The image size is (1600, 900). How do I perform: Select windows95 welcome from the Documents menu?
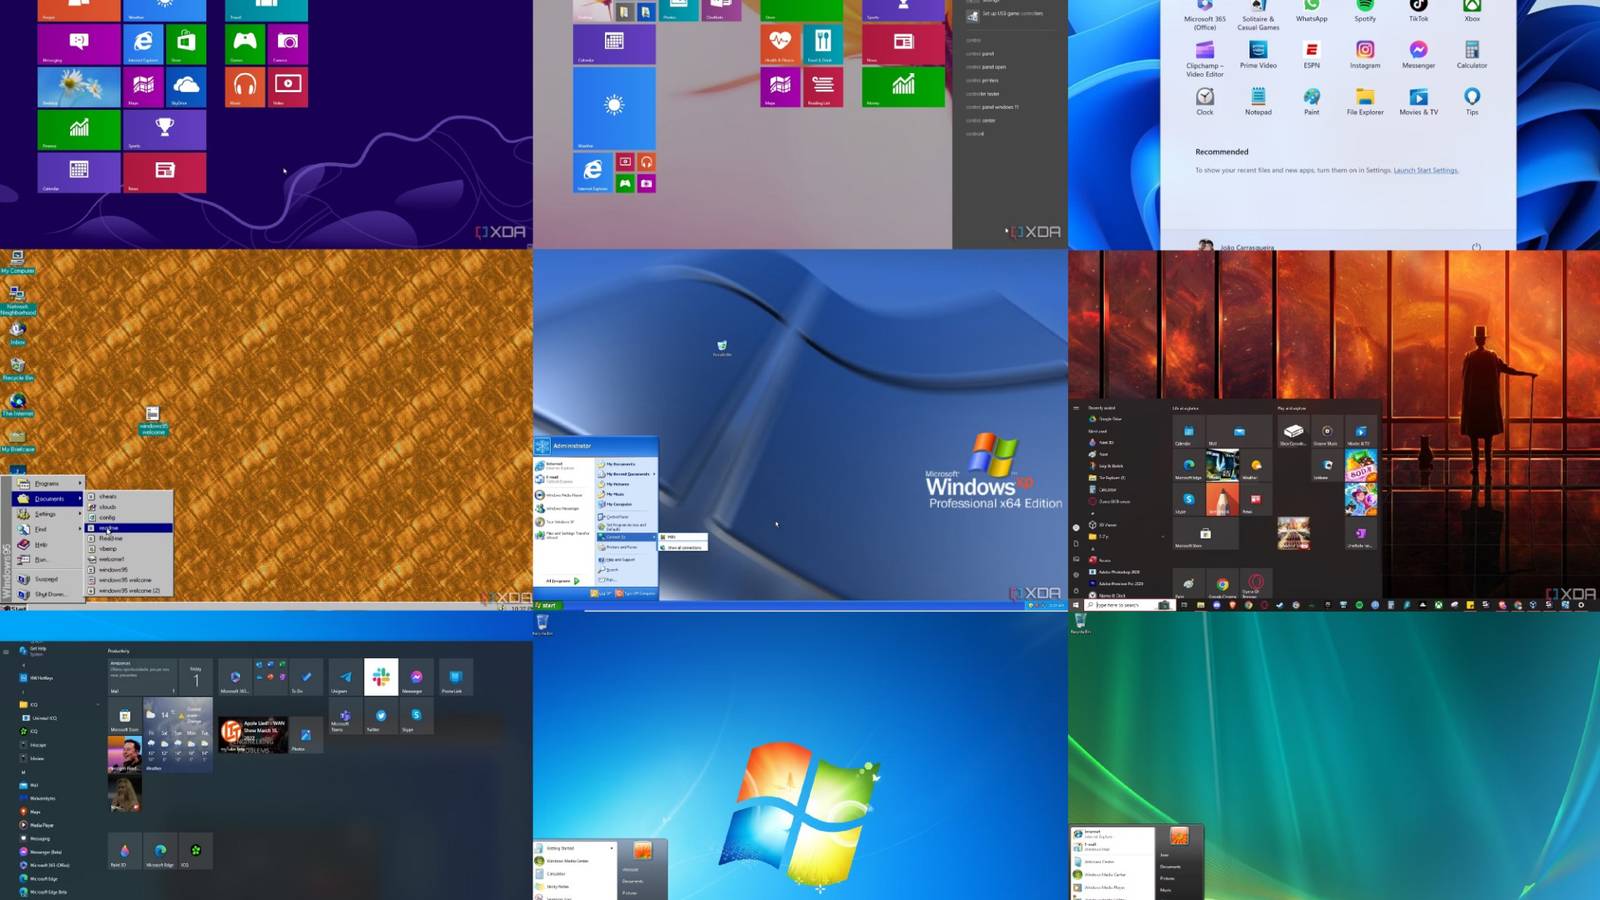[x=126, y=580]
